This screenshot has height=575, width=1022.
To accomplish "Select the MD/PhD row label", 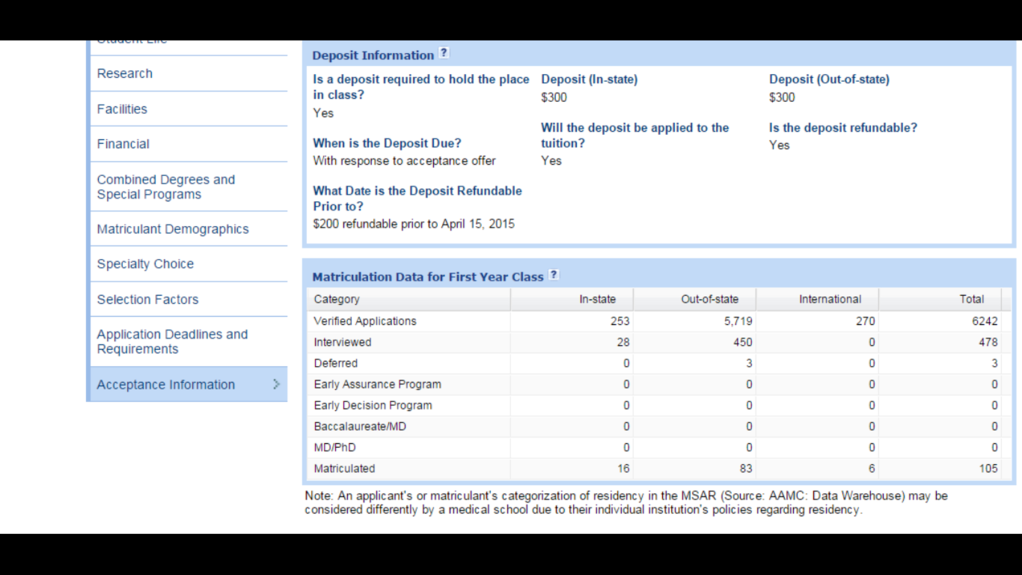I will (335, 448).
